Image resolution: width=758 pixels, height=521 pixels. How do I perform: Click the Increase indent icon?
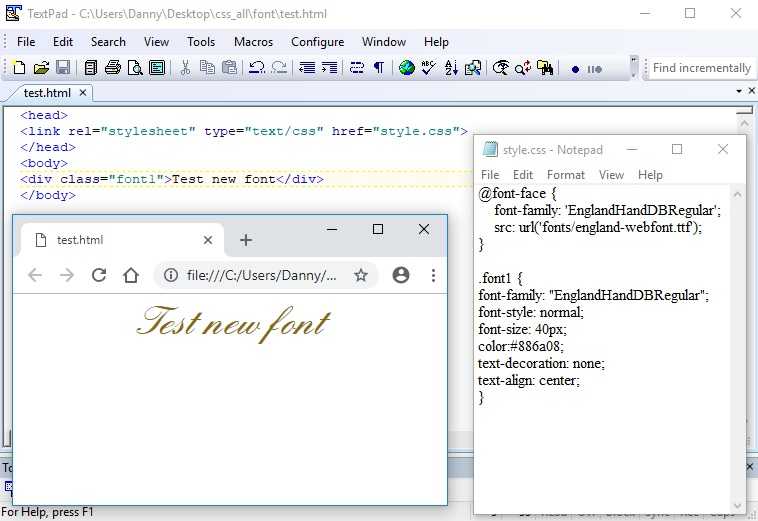point(329,68)
